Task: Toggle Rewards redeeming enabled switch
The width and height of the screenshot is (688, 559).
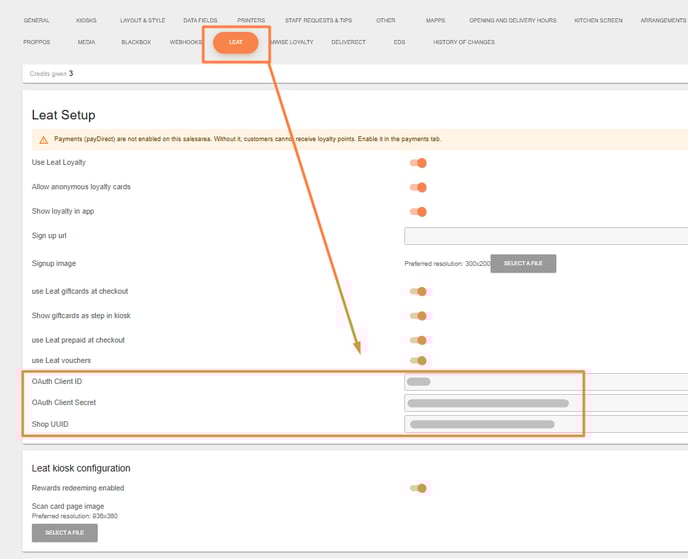Action: [418, 488]
